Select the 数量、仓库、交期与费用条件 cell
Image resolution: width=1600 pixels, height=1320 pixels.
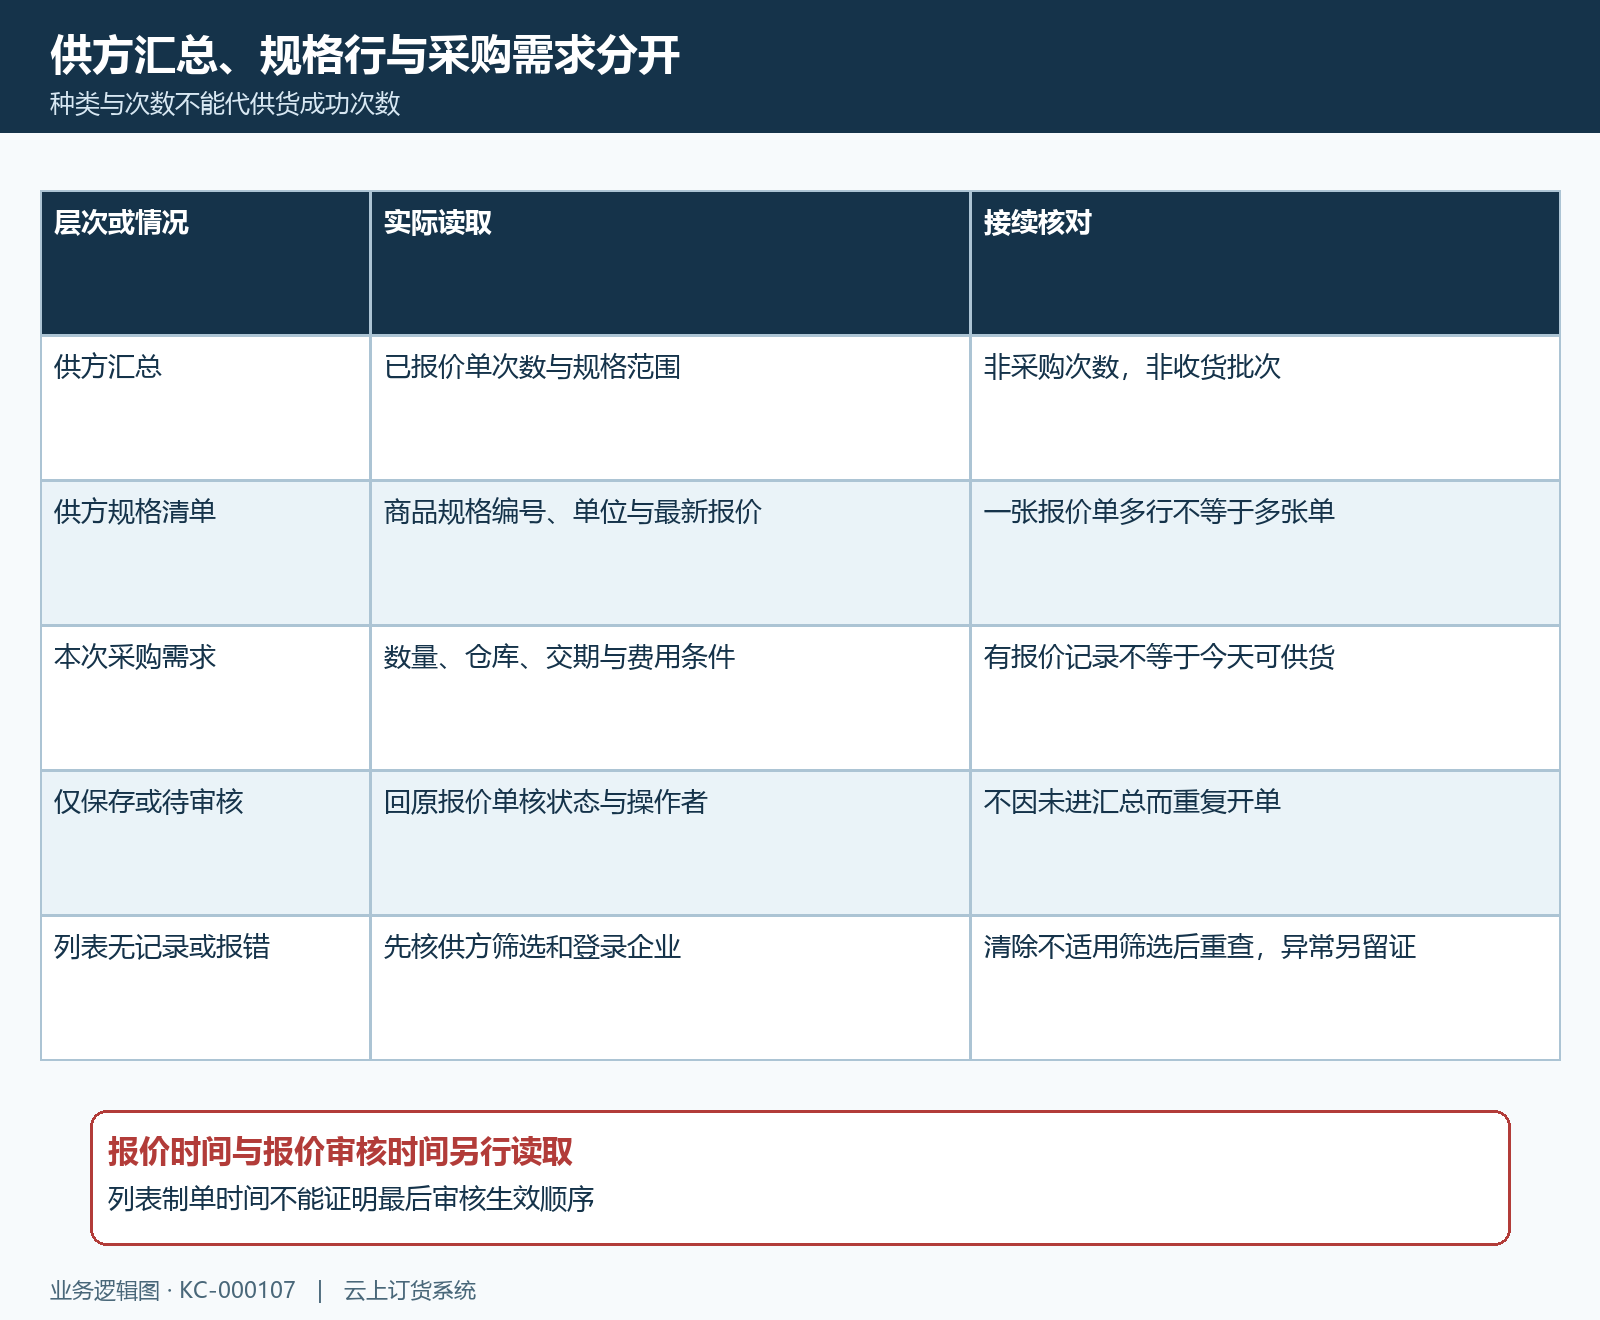670,698
